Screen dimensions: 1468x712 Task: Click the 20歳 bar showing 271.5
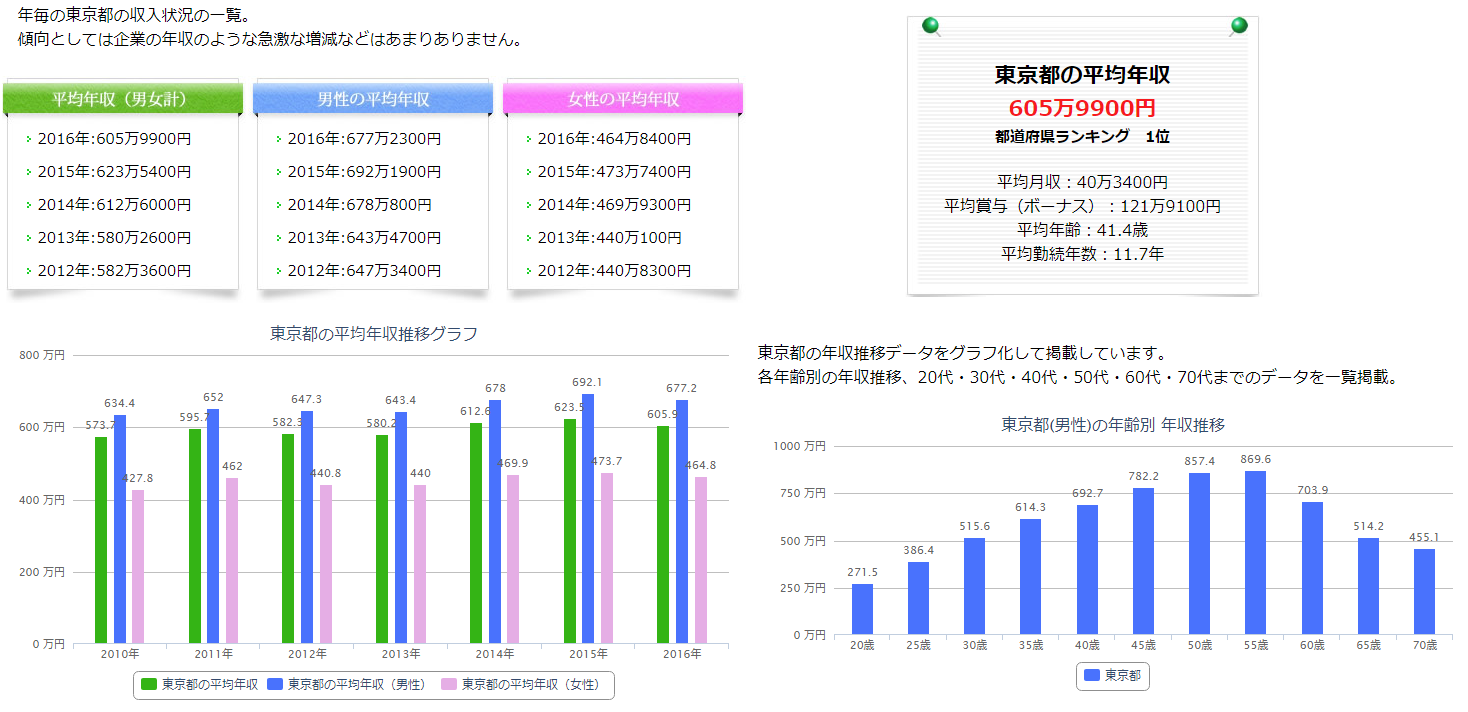(862, 608)
